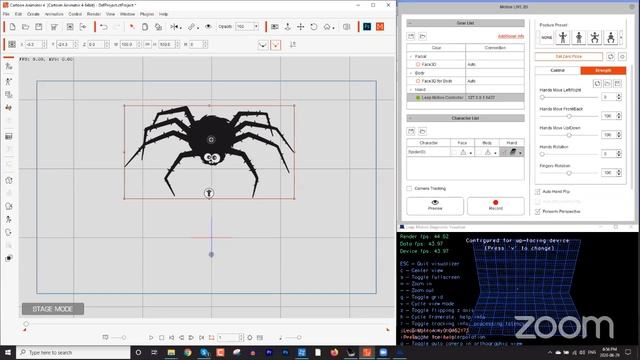Adjust Hands Move Front/Back slider handle
640x360 pixels.
point(569,116)
